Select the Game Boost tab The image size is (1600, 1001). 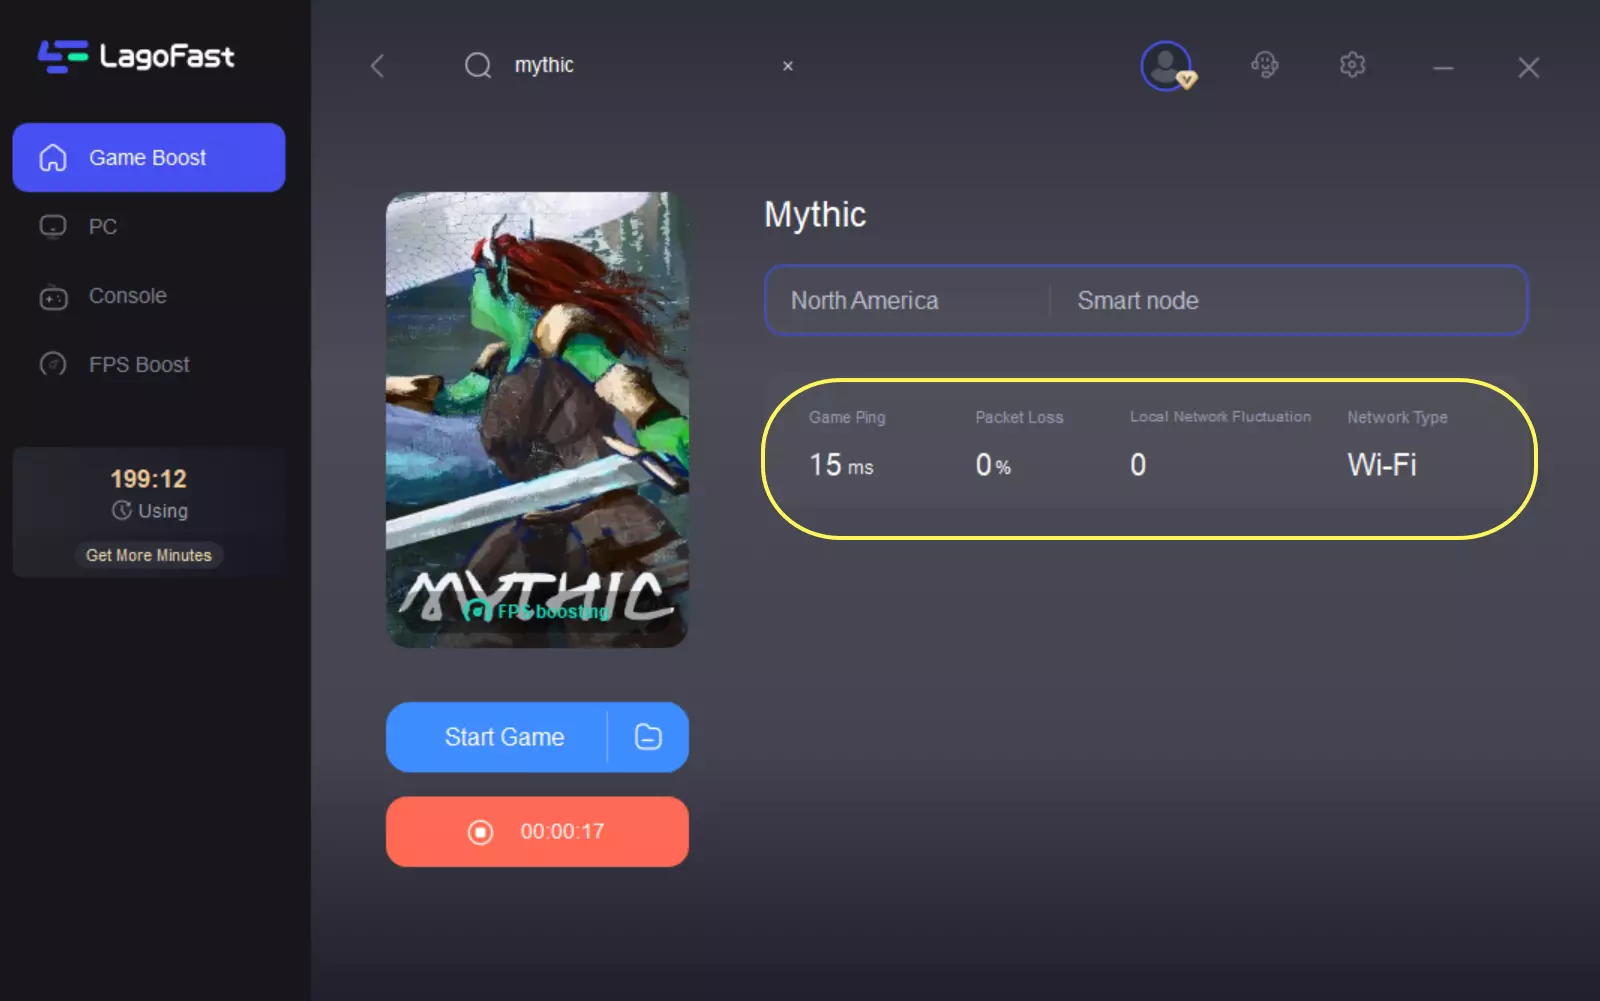pyautogui.click(x=148, y=158)
